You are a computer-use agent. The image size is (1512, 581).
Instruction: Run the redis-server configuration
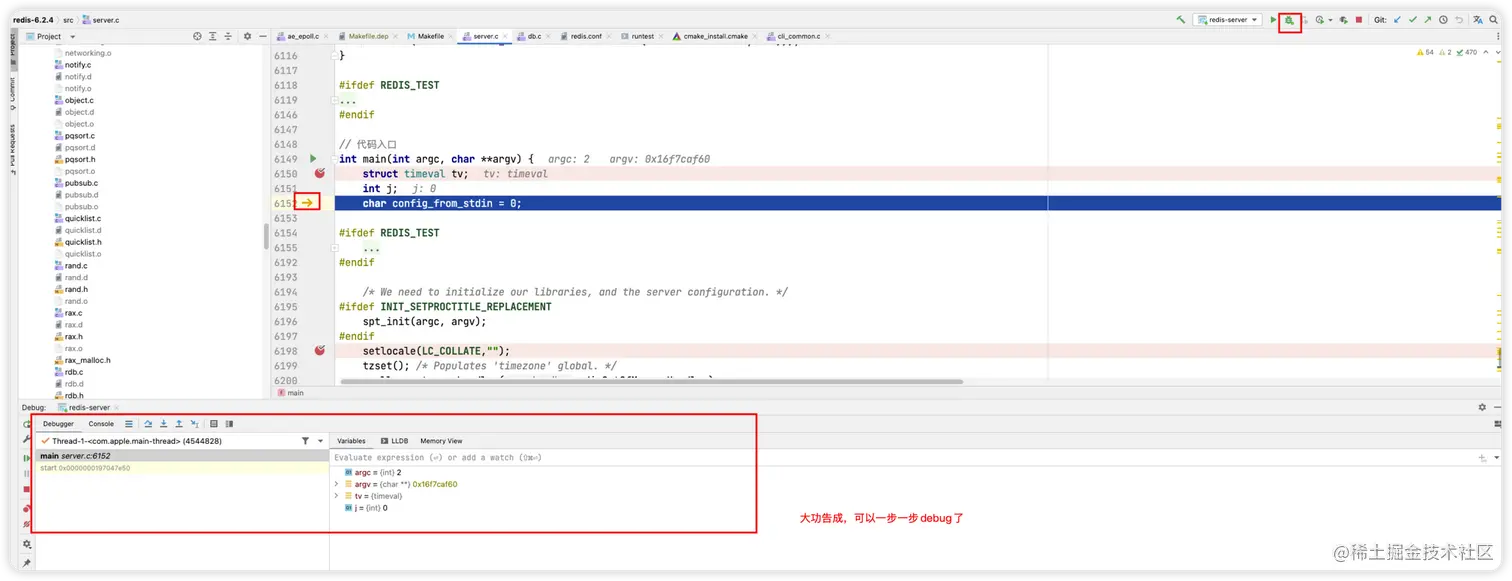[1273, 20]
